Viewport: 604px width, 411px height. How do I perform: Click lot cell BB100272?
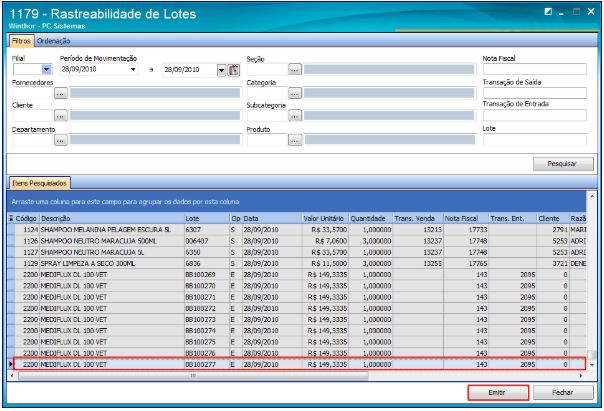coord(206,309)
